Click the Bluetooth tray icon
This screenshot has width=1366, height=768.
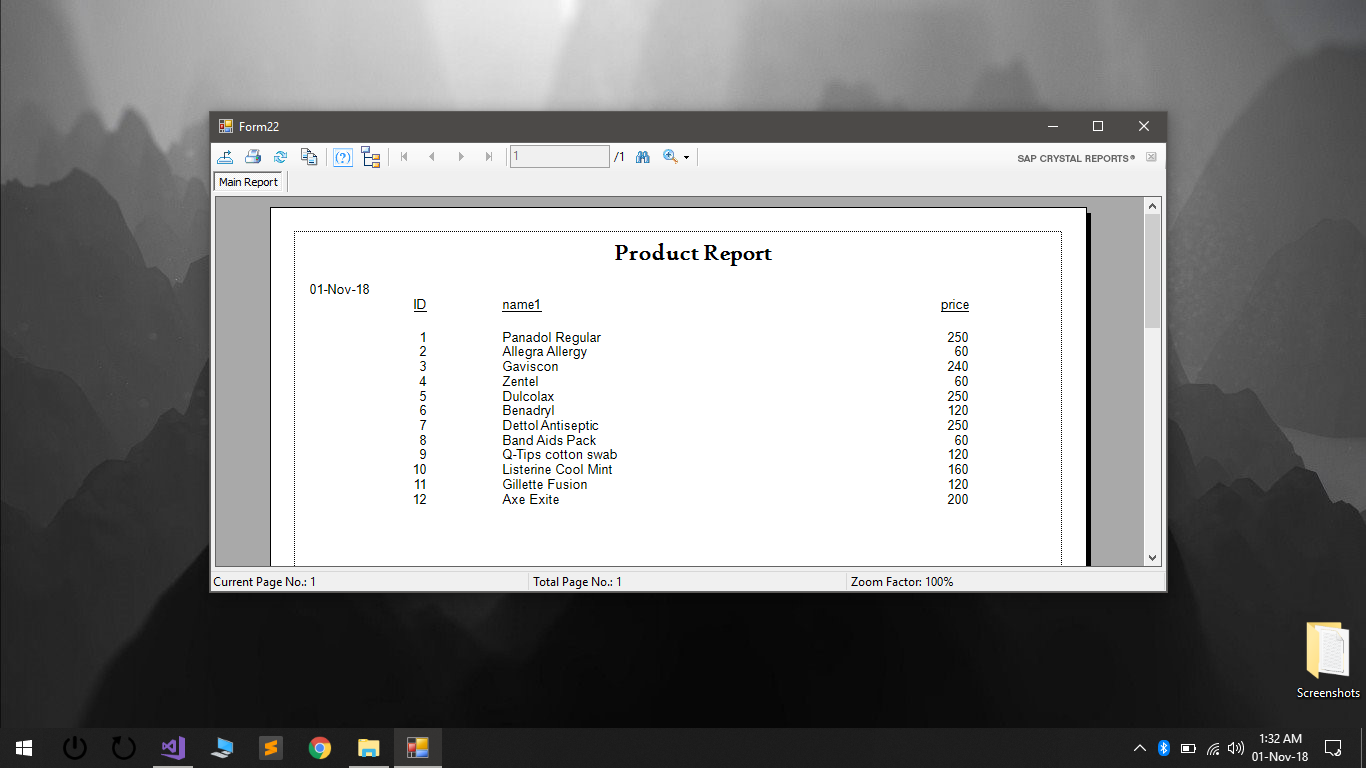tap(1164, 748)
